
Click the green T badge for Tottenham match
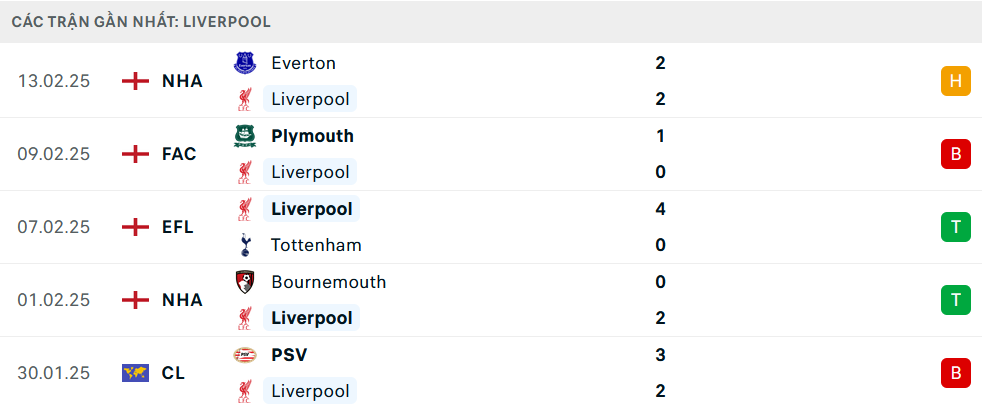pyautogui.click(x=955, y=227)
